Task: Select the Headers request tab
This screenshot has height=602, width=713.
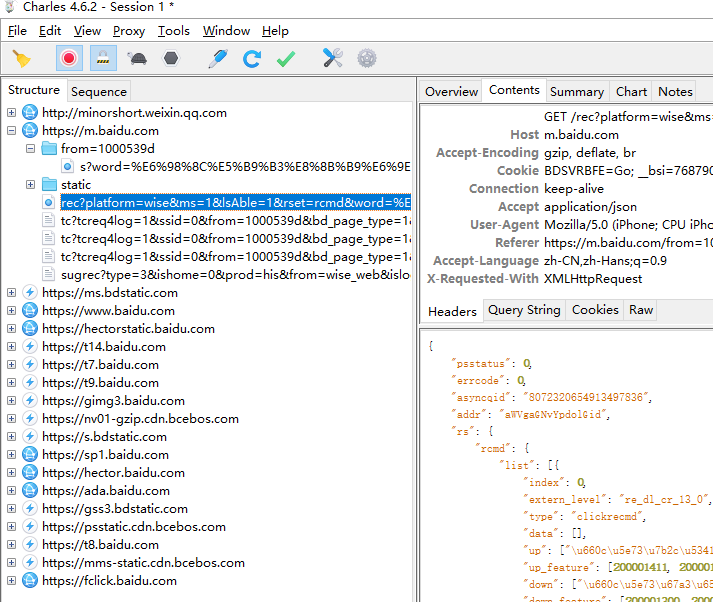Action: click(x=452, y=311)
